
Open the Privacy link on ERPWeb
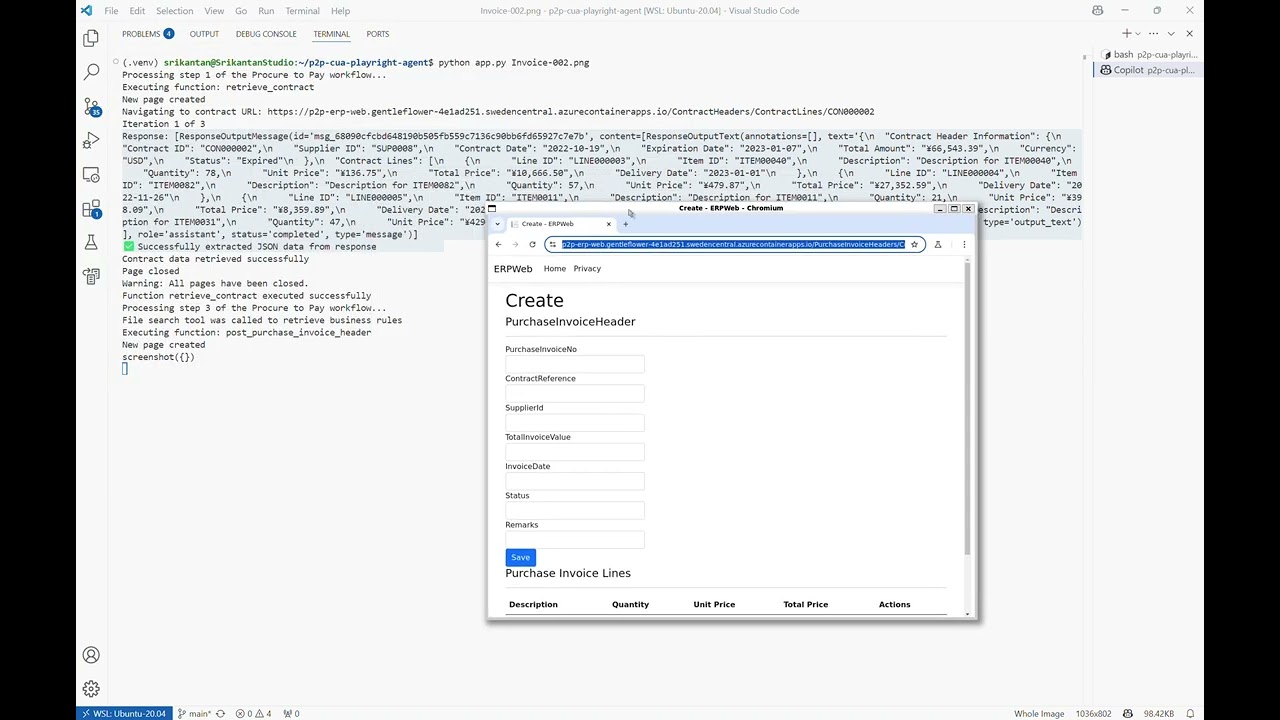[x=587, y=268]
